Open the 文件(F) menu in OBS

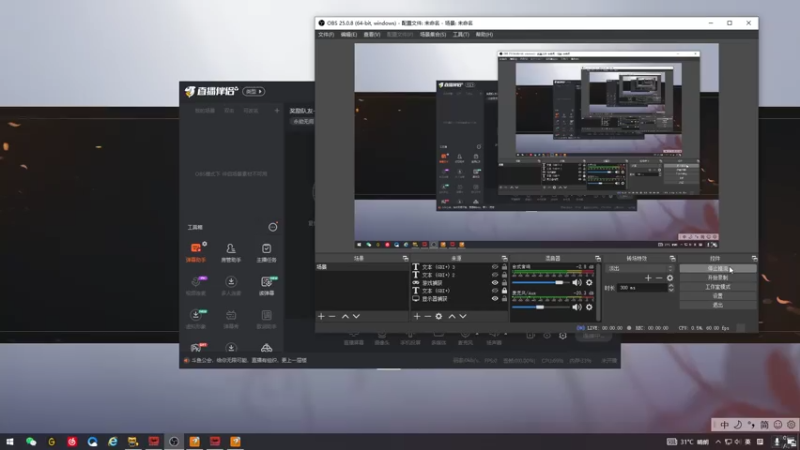326,35
